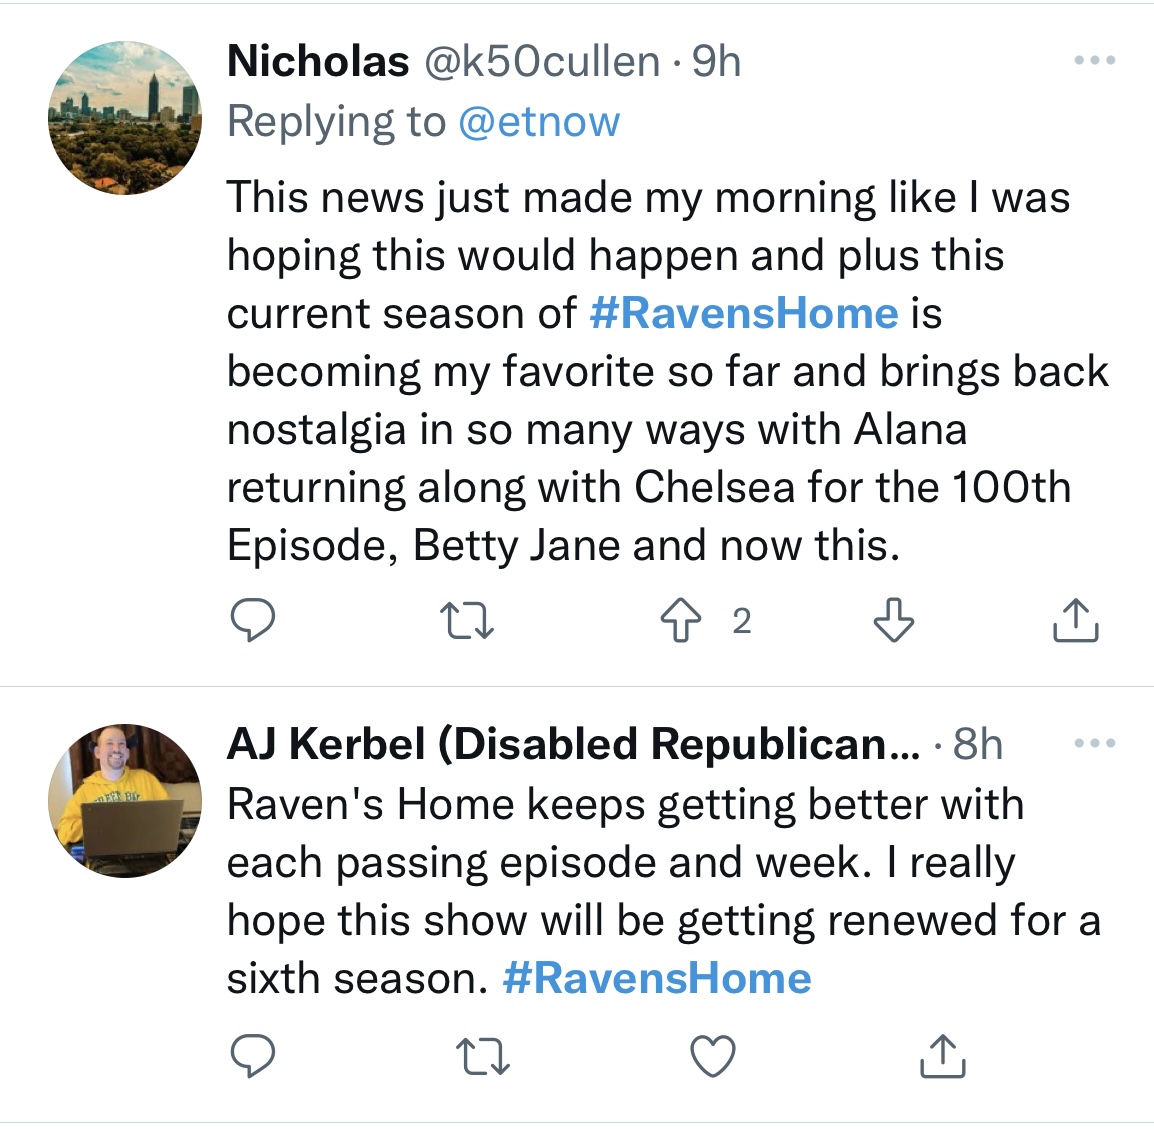
Task: Retweet Nicholas's Raven's Home tweet
Action: click(x=468, y=621)
